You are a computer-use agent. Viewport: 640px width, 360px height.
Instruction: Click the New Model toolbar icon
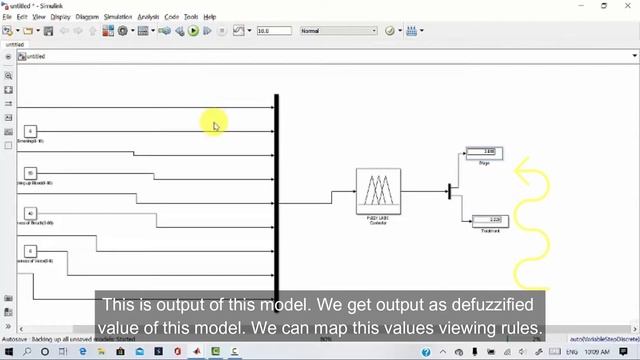(x=7, y=31)
